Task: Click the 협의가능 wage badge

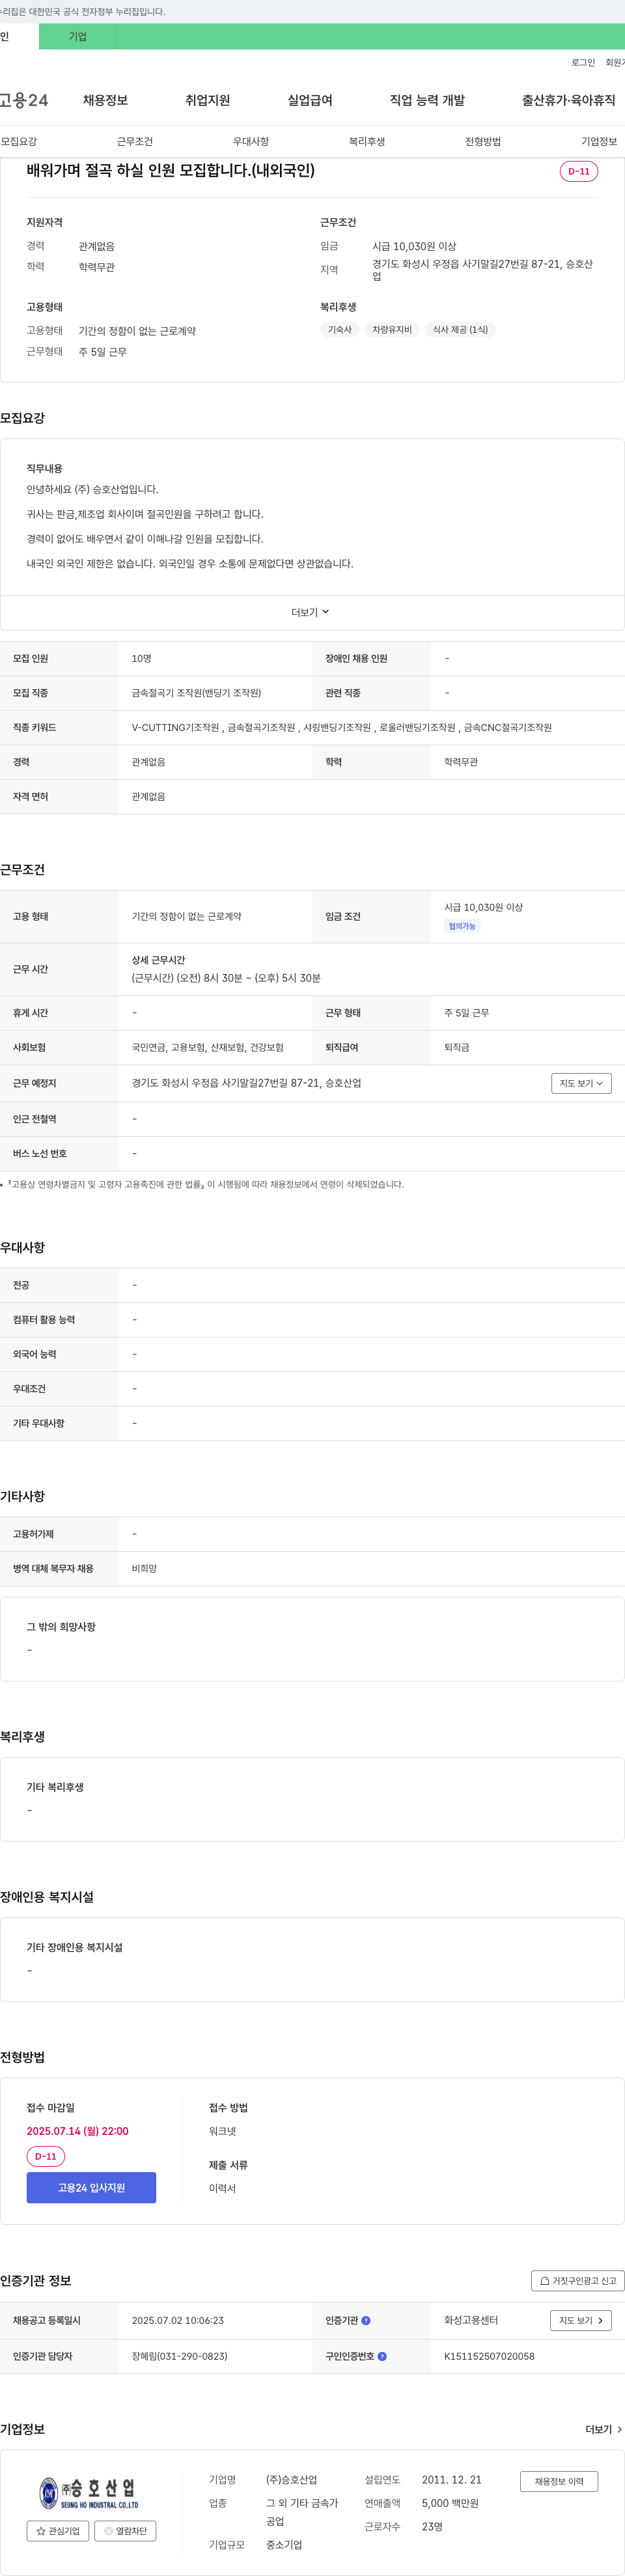Action: point(462,926)
